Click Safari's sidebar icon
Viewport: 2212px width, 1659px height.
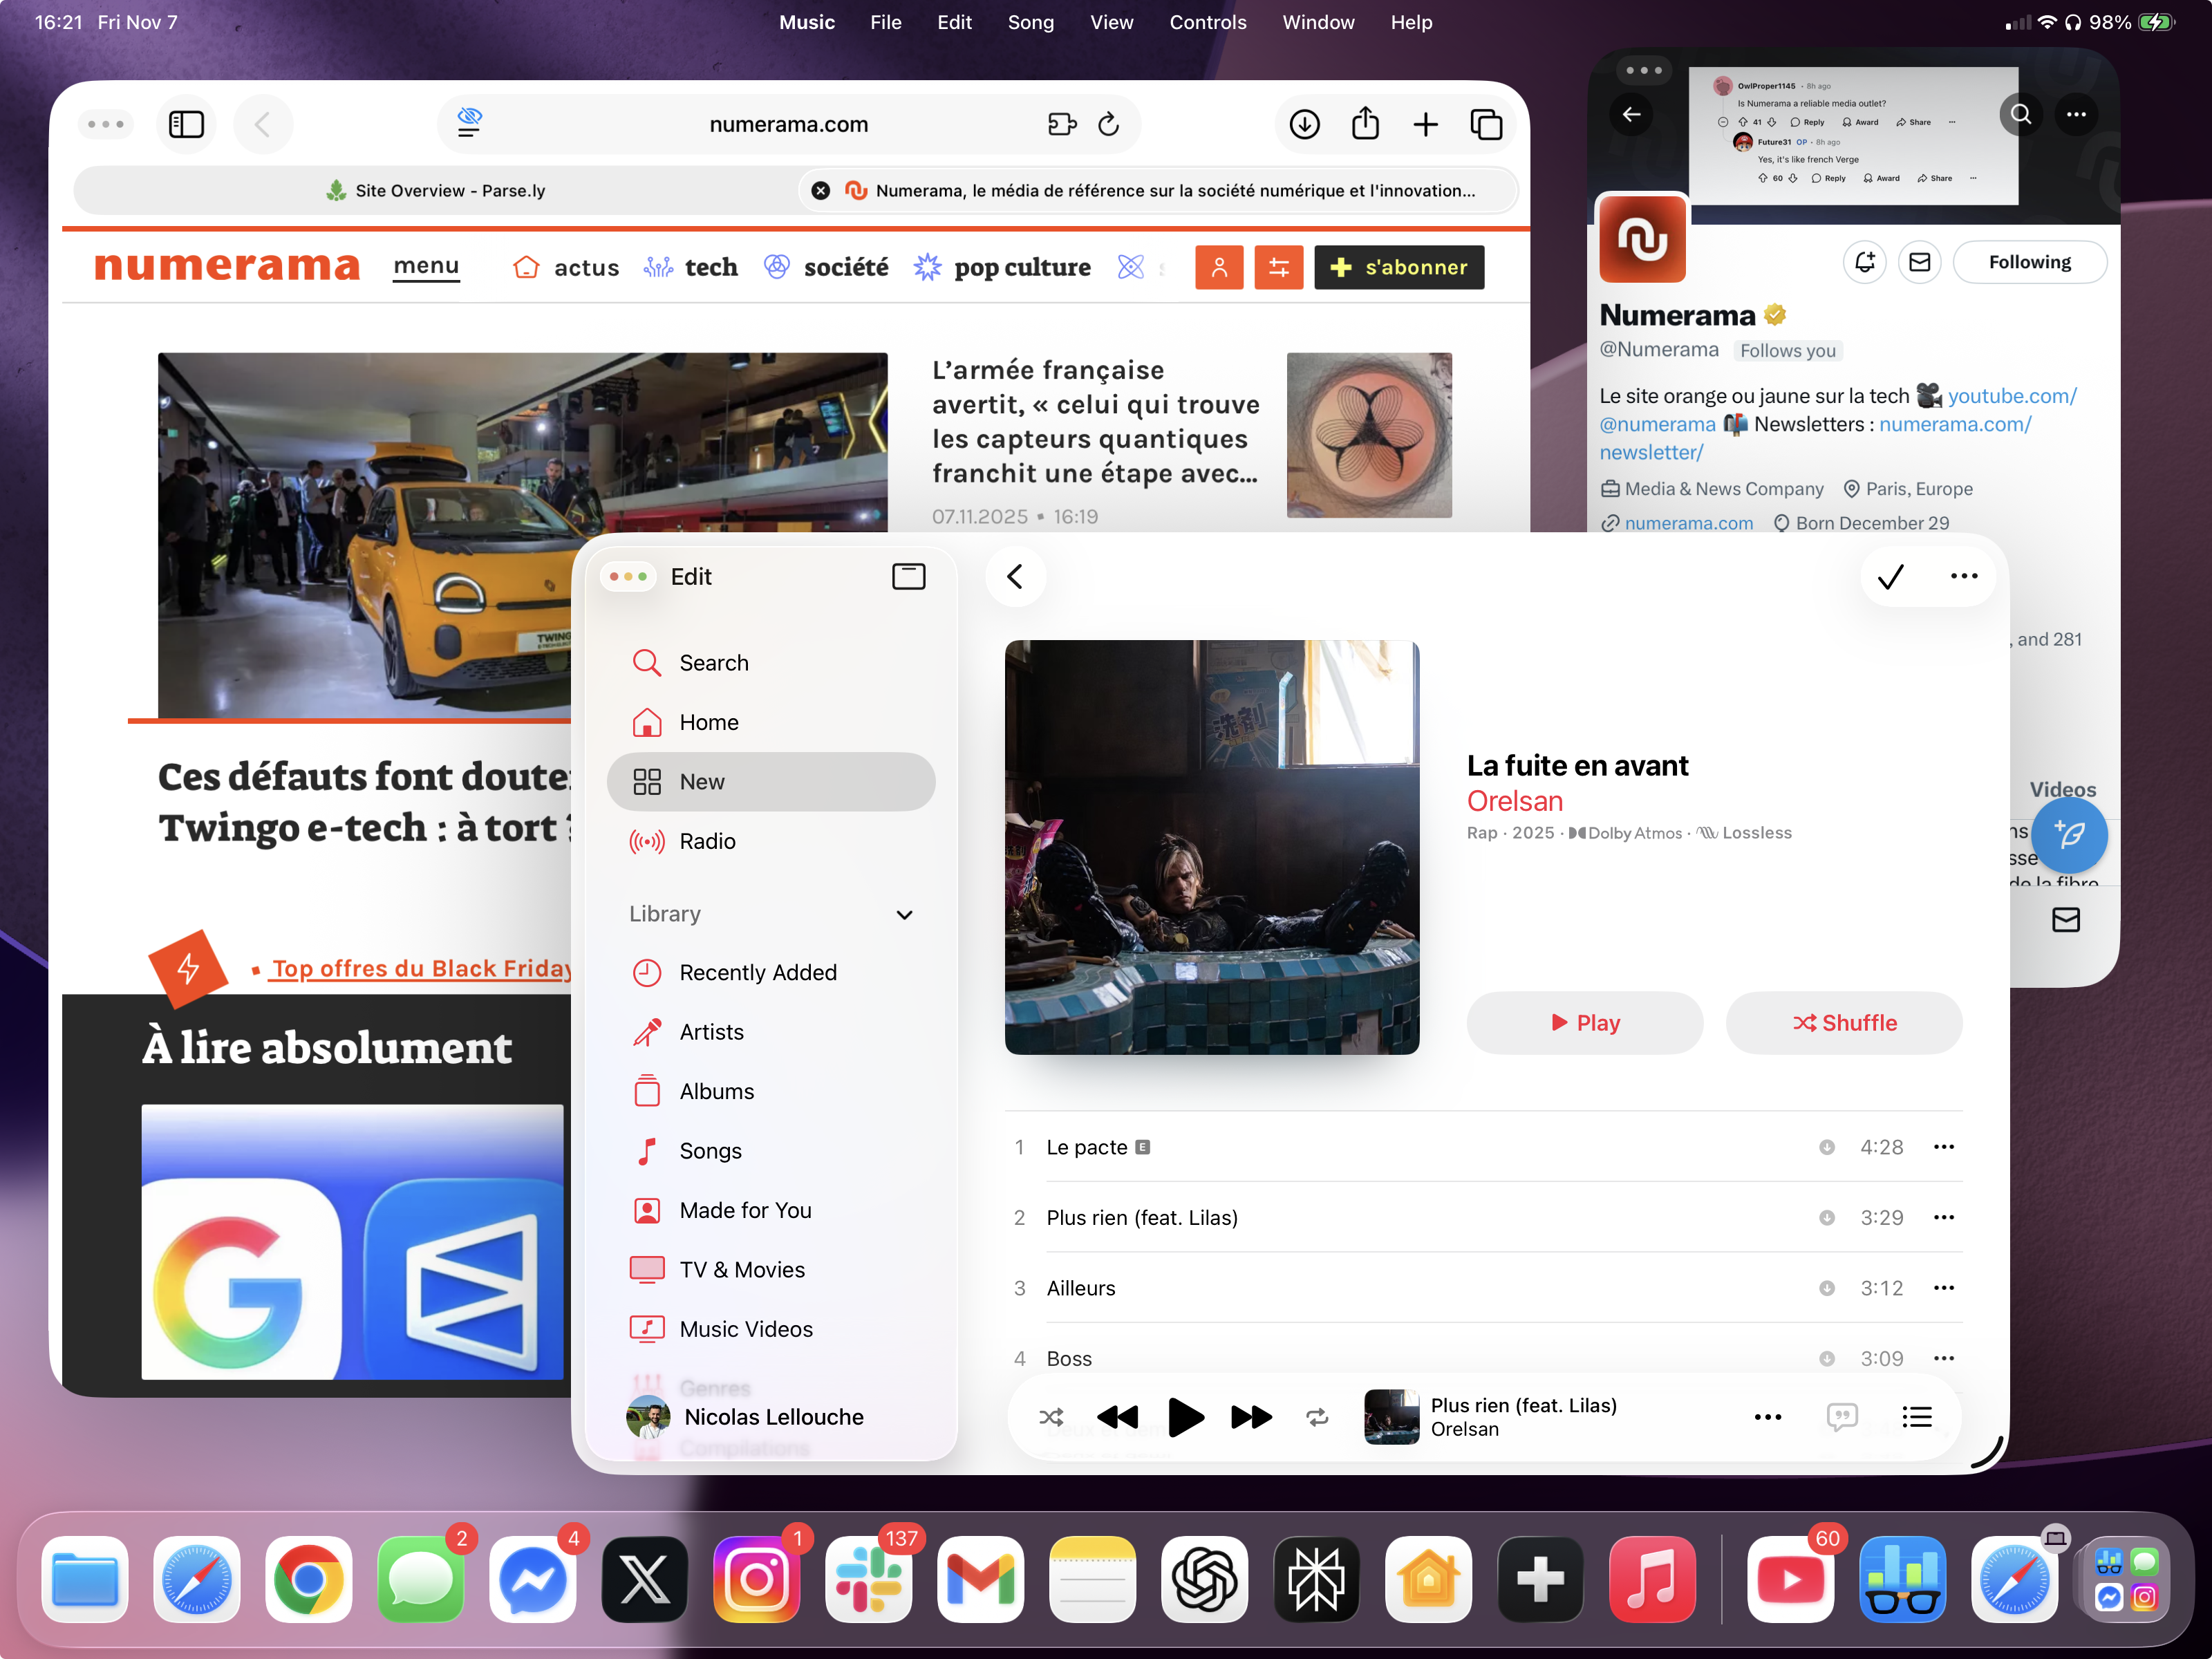[x=186, y=124]
